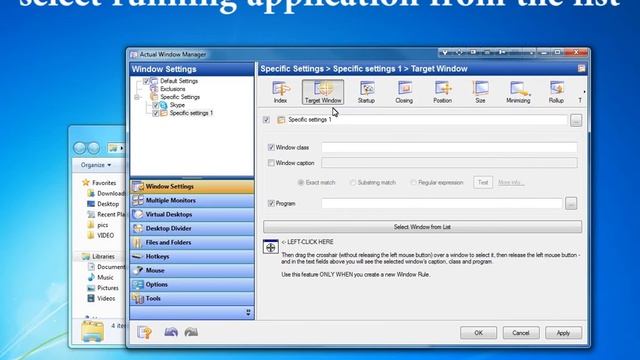Image resolution: width=640 pixels, height=360 pixels.
Task: Open the More info link
Action: (510, 182)
